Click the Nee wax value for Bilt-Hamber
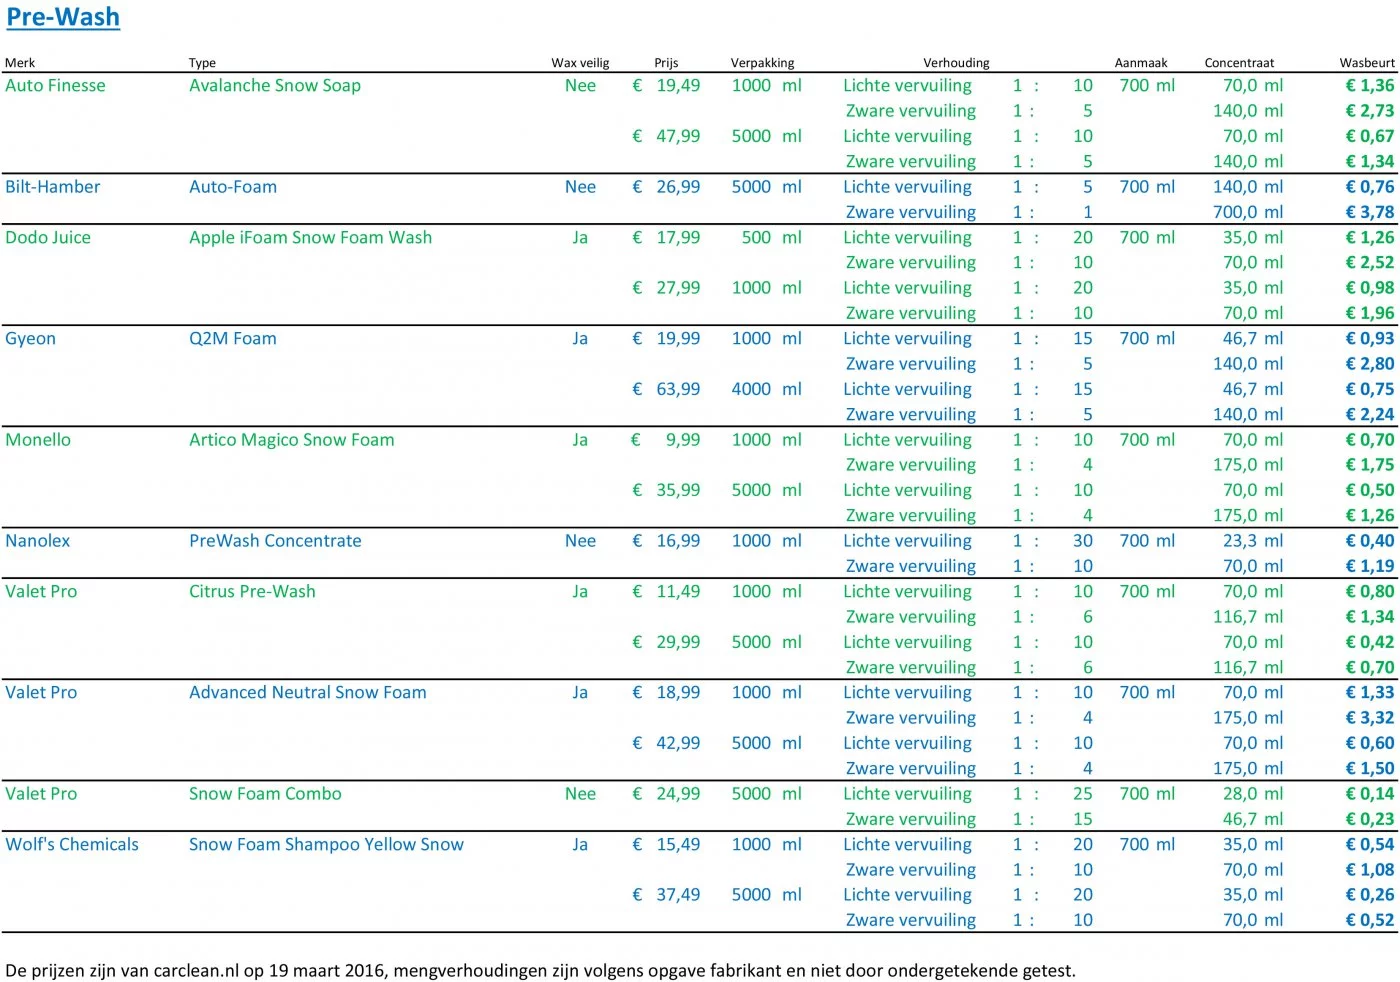This screenshot has width=1400, height=982. pyautogui.click(x=580, y=186)
